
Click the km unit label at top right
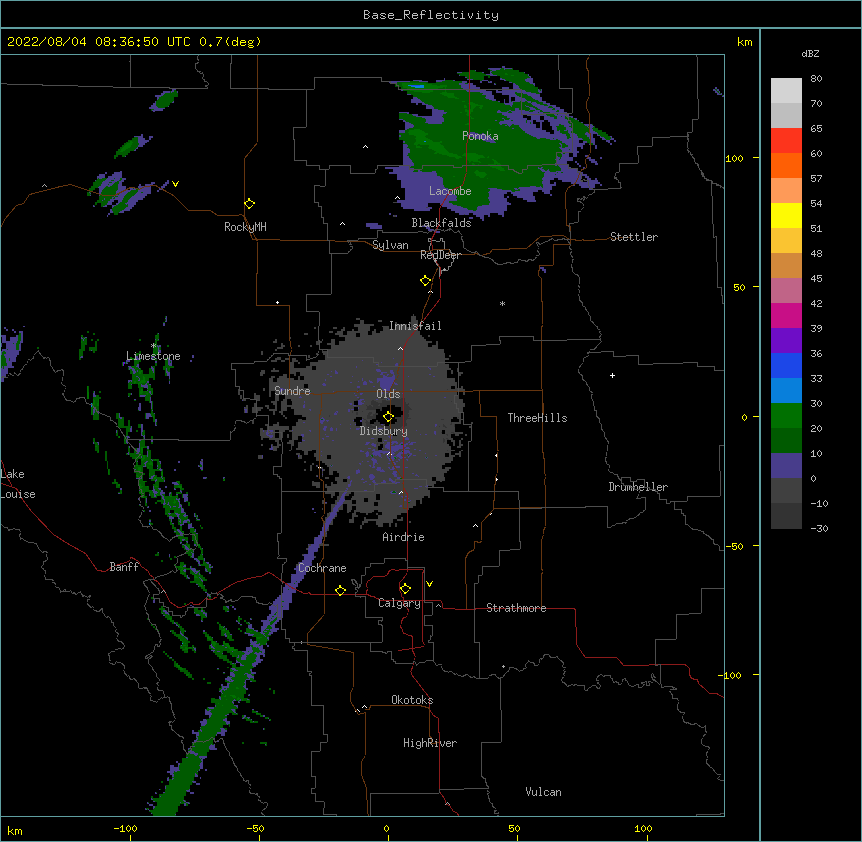pyautogui.click(x=745, y=42)
